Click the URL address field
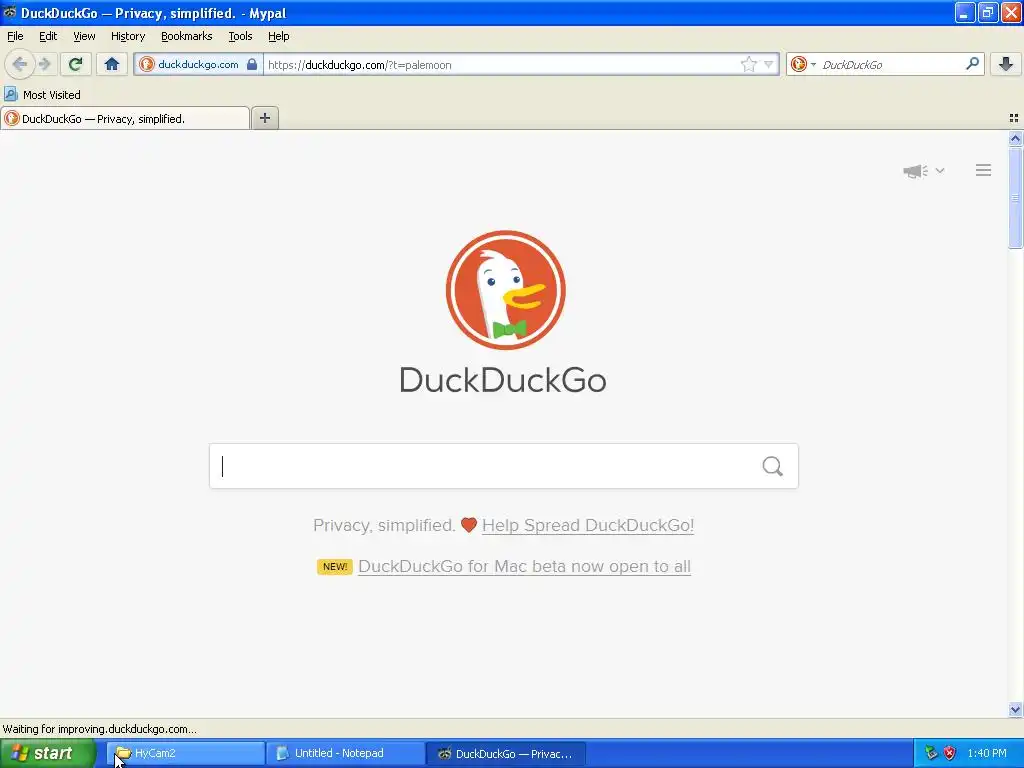The height and width of the screenshot is (768, 1024). 500,64
